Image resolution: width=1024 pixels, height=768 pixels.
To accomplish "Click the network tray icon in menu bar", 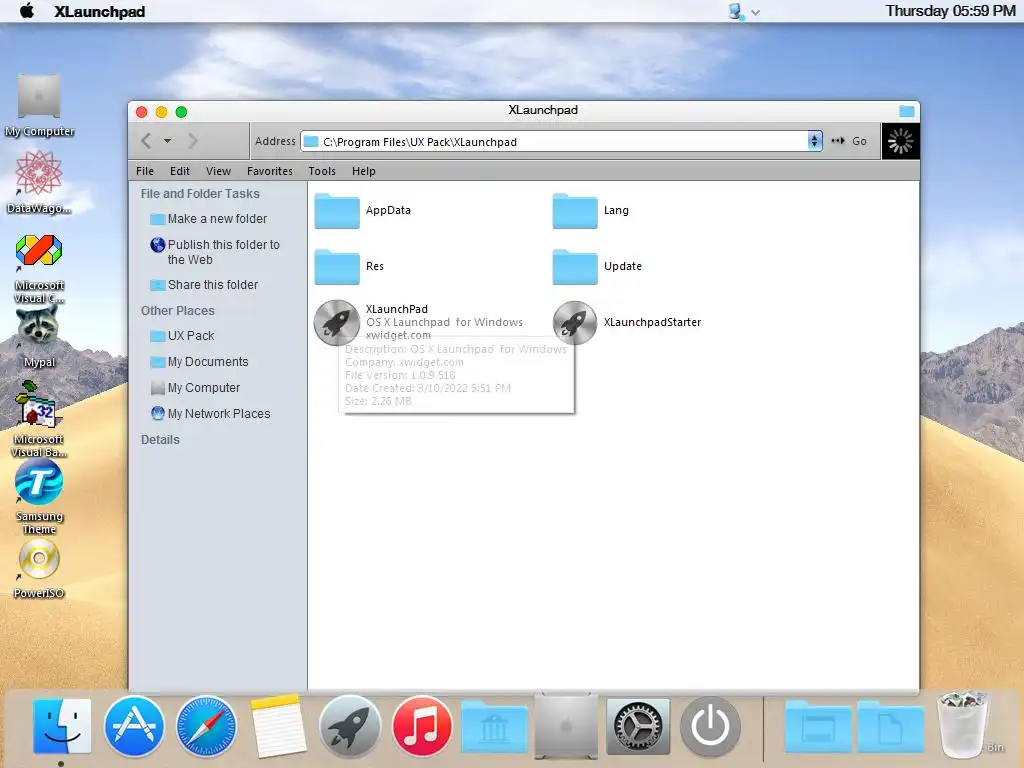I will pyautogui.click(x=736, y=11).
